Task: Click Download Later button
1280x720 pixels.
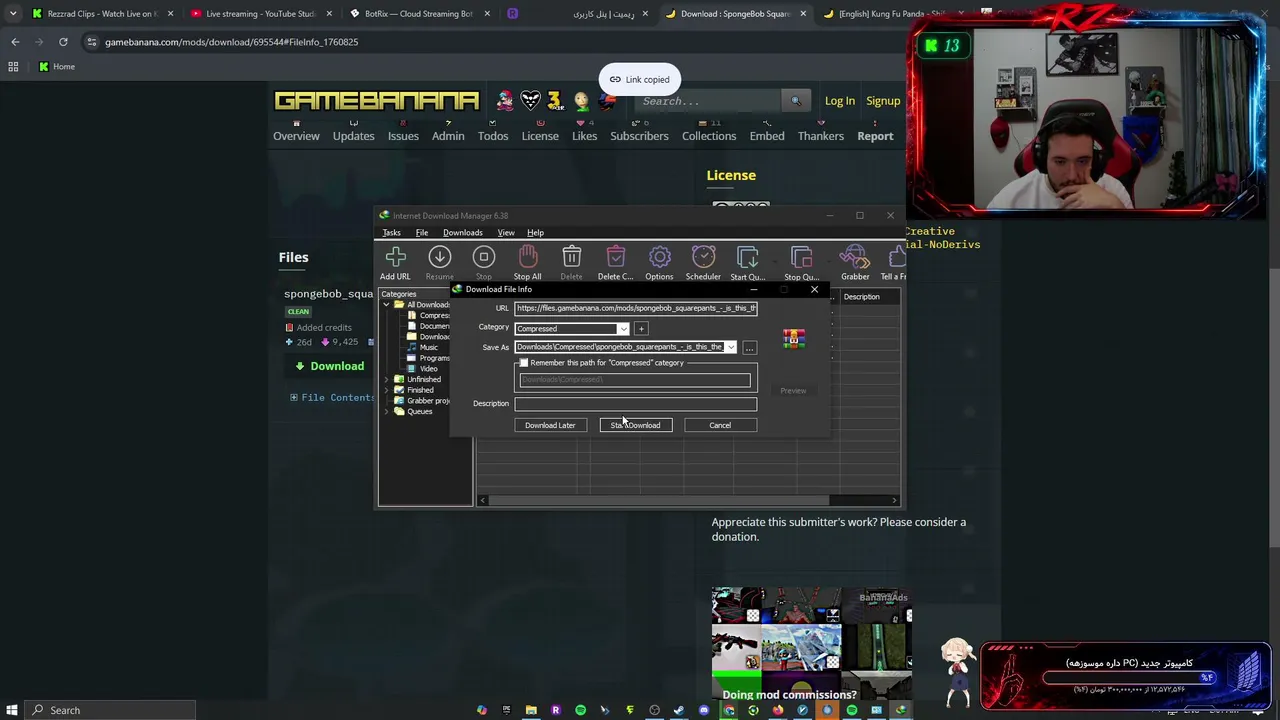Action: coord(550,425)
